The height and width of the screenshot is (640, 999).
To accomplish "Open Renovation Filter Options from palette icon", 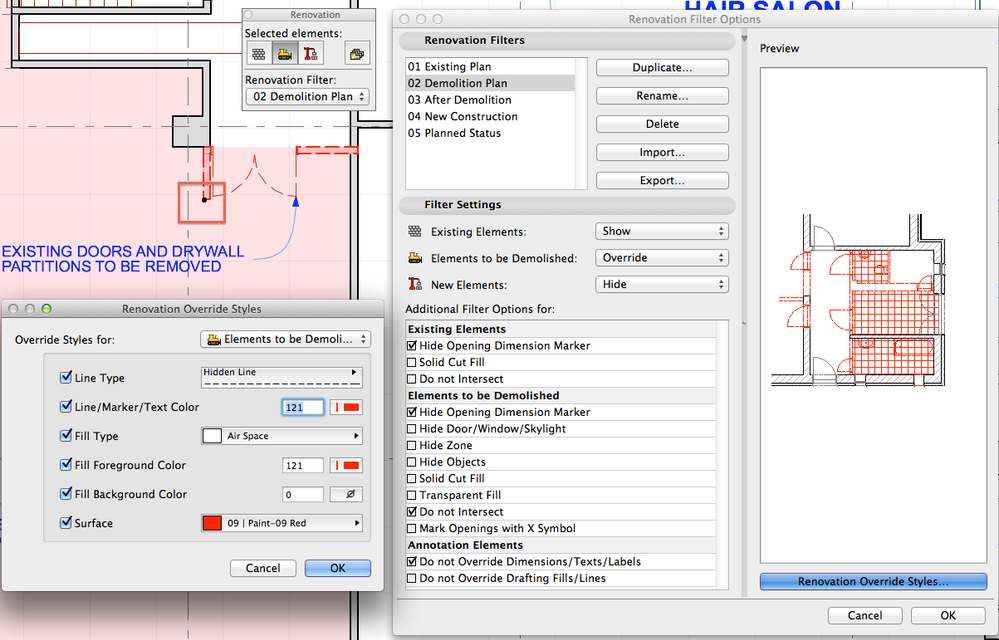I will pos(355,54).
